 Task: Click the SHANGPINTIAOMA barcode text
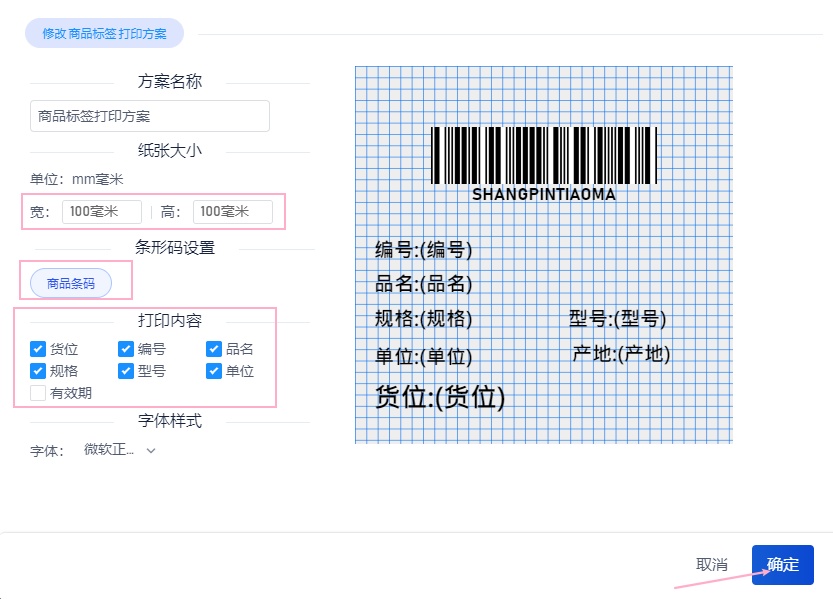tap(544, 194)
